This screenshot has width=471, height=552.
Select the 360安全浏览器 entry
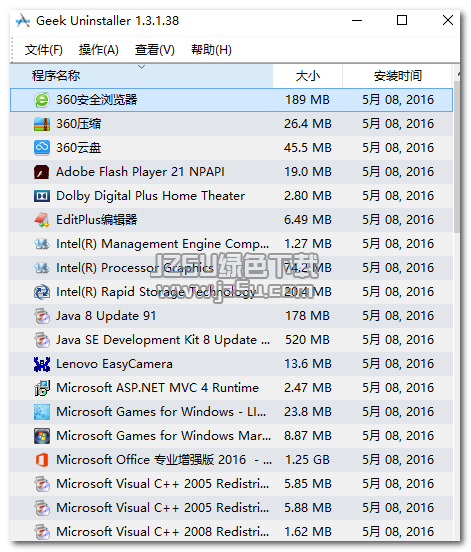pyautogui.click(x=231, y=100)
